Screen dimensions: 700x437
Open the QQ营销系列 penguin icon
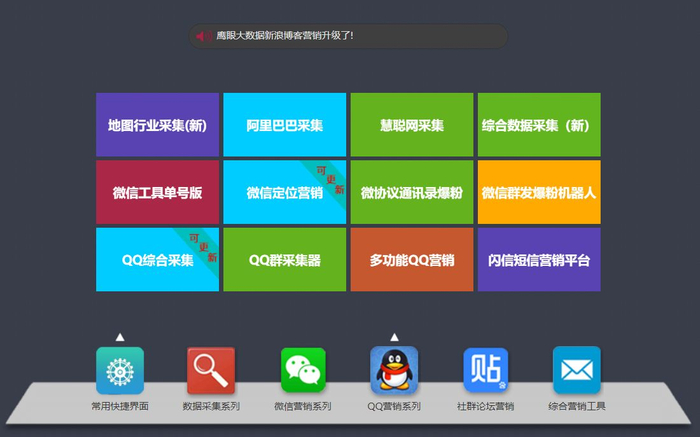[394, 370]
